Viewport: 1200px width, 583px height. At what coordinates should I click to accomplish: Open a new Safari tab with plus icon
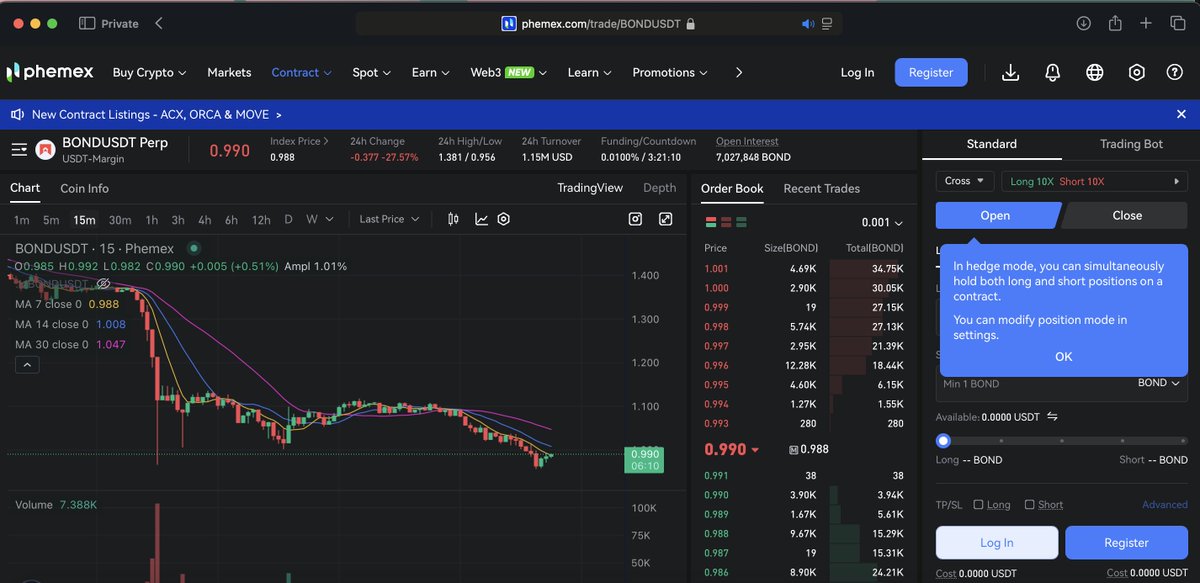pos(1146,23)
